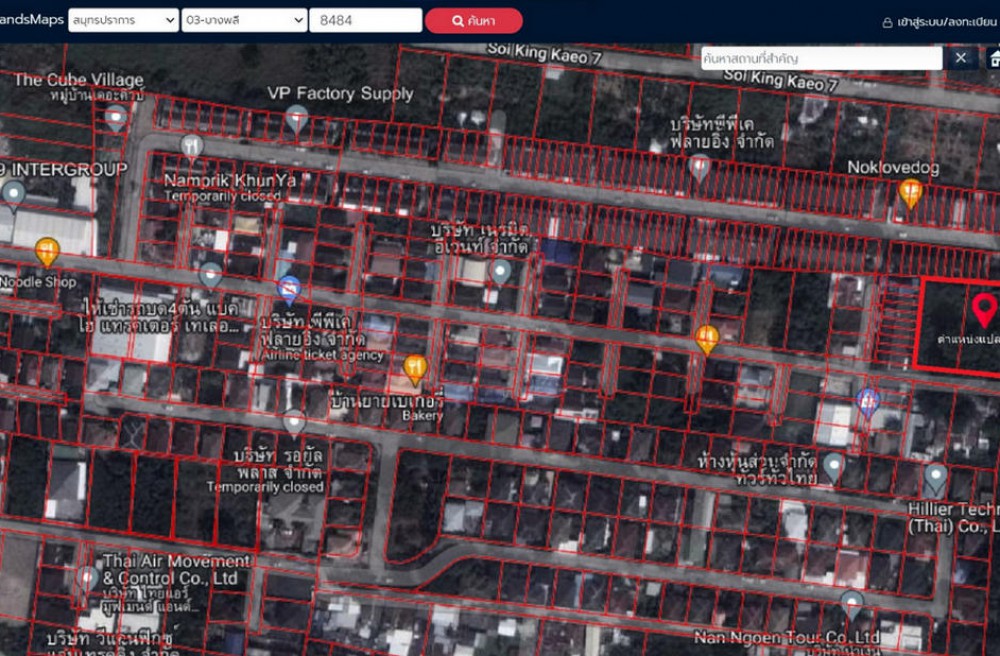Click the home icon beside place search
This screenshot has width=1000, height=656.
993,58
